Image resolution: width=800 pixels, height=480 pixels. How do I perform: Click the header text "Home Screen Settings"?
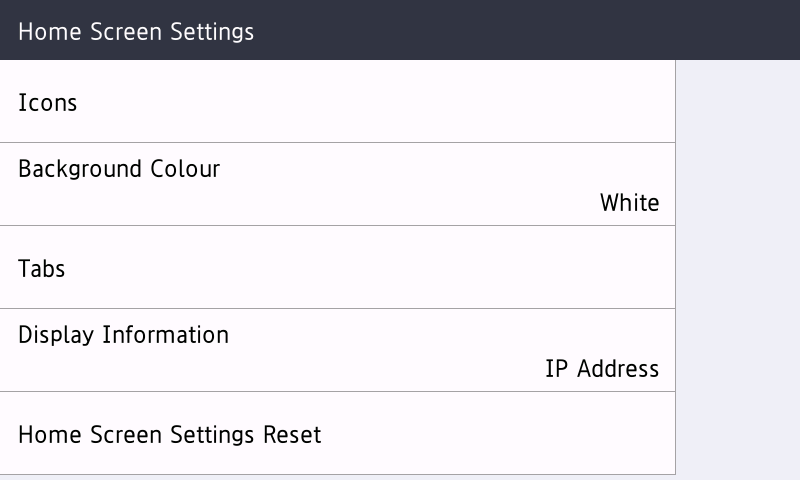tap(136, 31)
